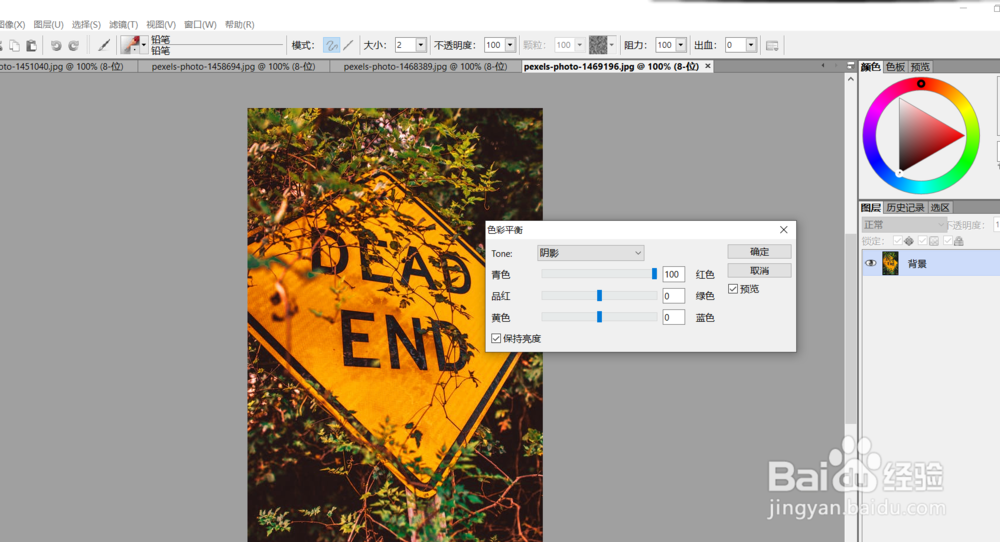The image size is (1000, 542).
Task: Open the 滤镜(T) menu
Action: tap(123, 24)
